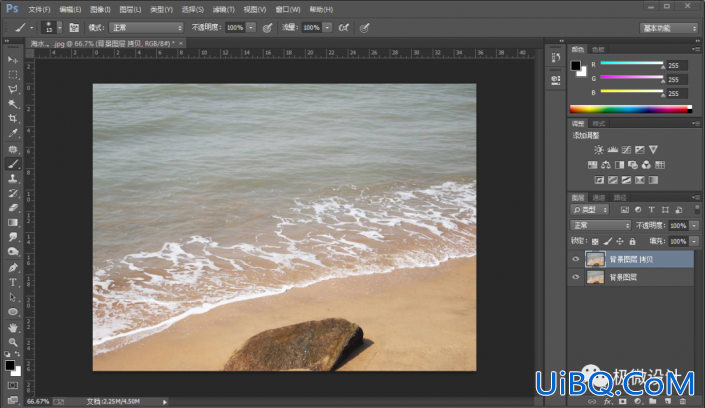Select the Gradient tool
Screen dimensions: 705x408
[13, 223]
